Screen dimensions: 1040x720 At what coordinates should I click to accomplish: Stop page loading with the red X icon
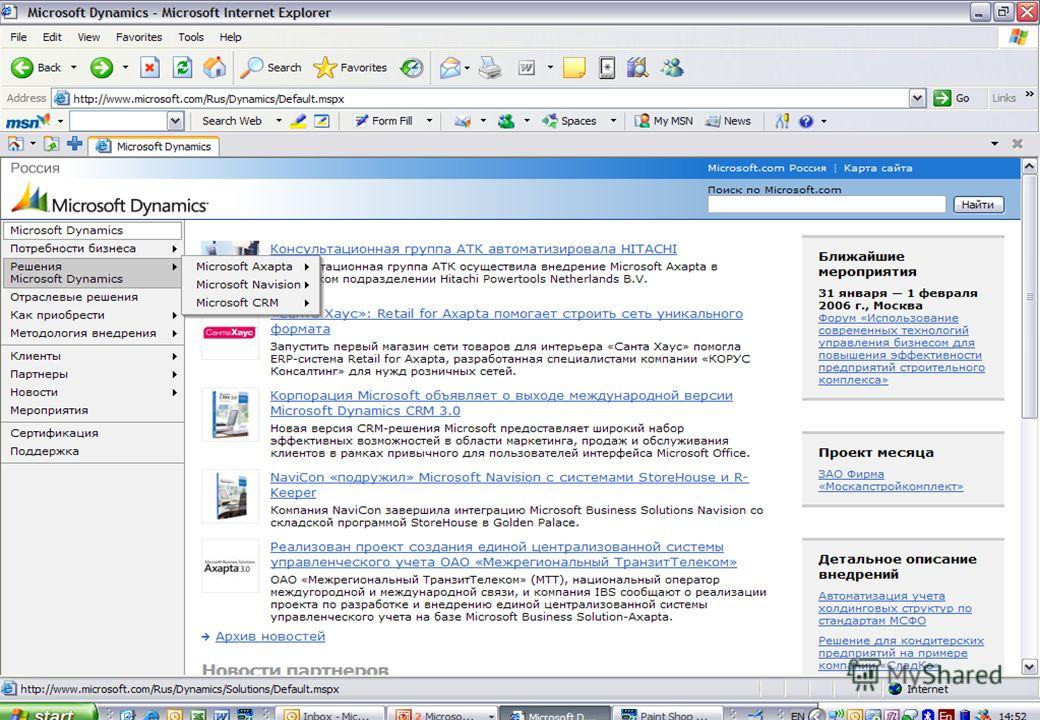[150, 67]
